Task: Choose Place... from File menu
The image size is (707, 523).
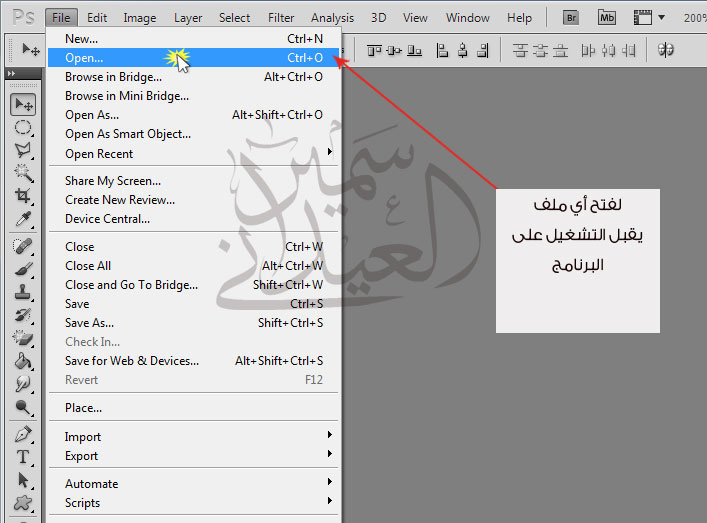Action: 193,408
